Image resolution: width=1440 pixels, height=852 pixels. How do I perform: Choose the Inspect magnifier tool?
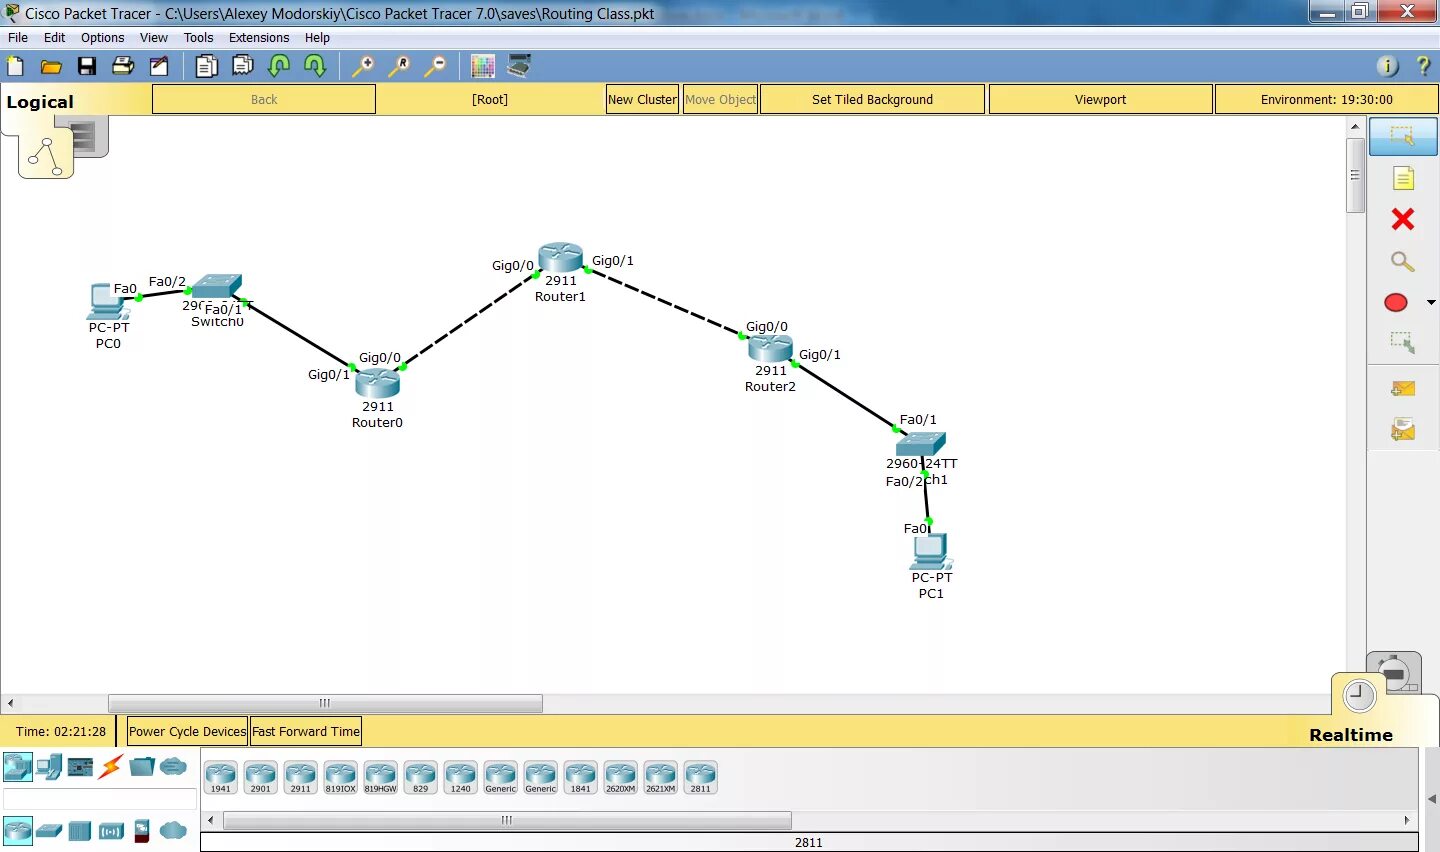[x=1402, y=261]
